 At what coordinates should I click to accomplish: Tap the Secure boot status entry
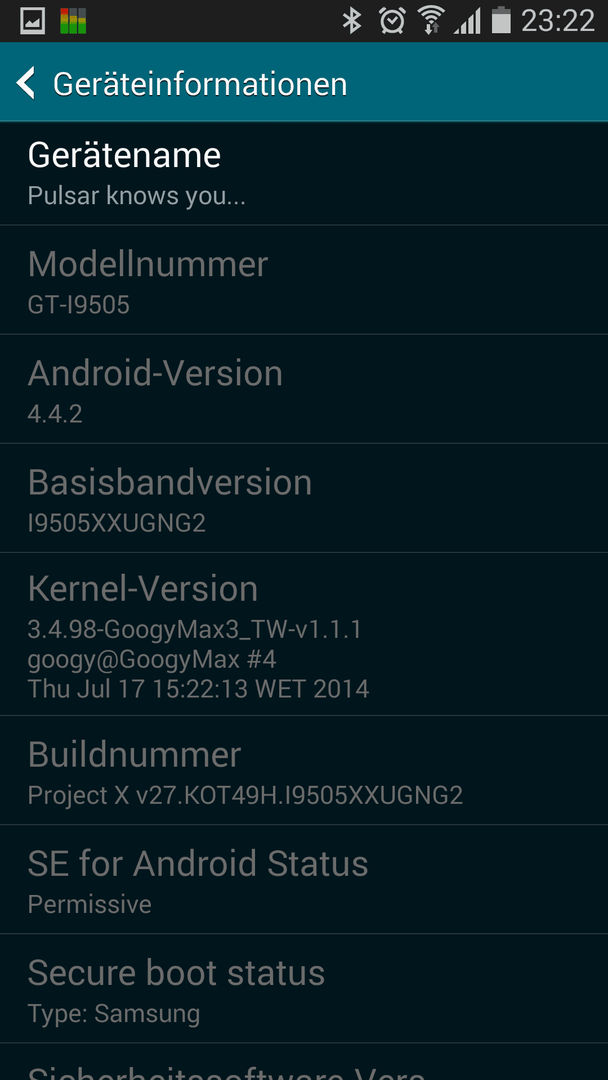304,988
